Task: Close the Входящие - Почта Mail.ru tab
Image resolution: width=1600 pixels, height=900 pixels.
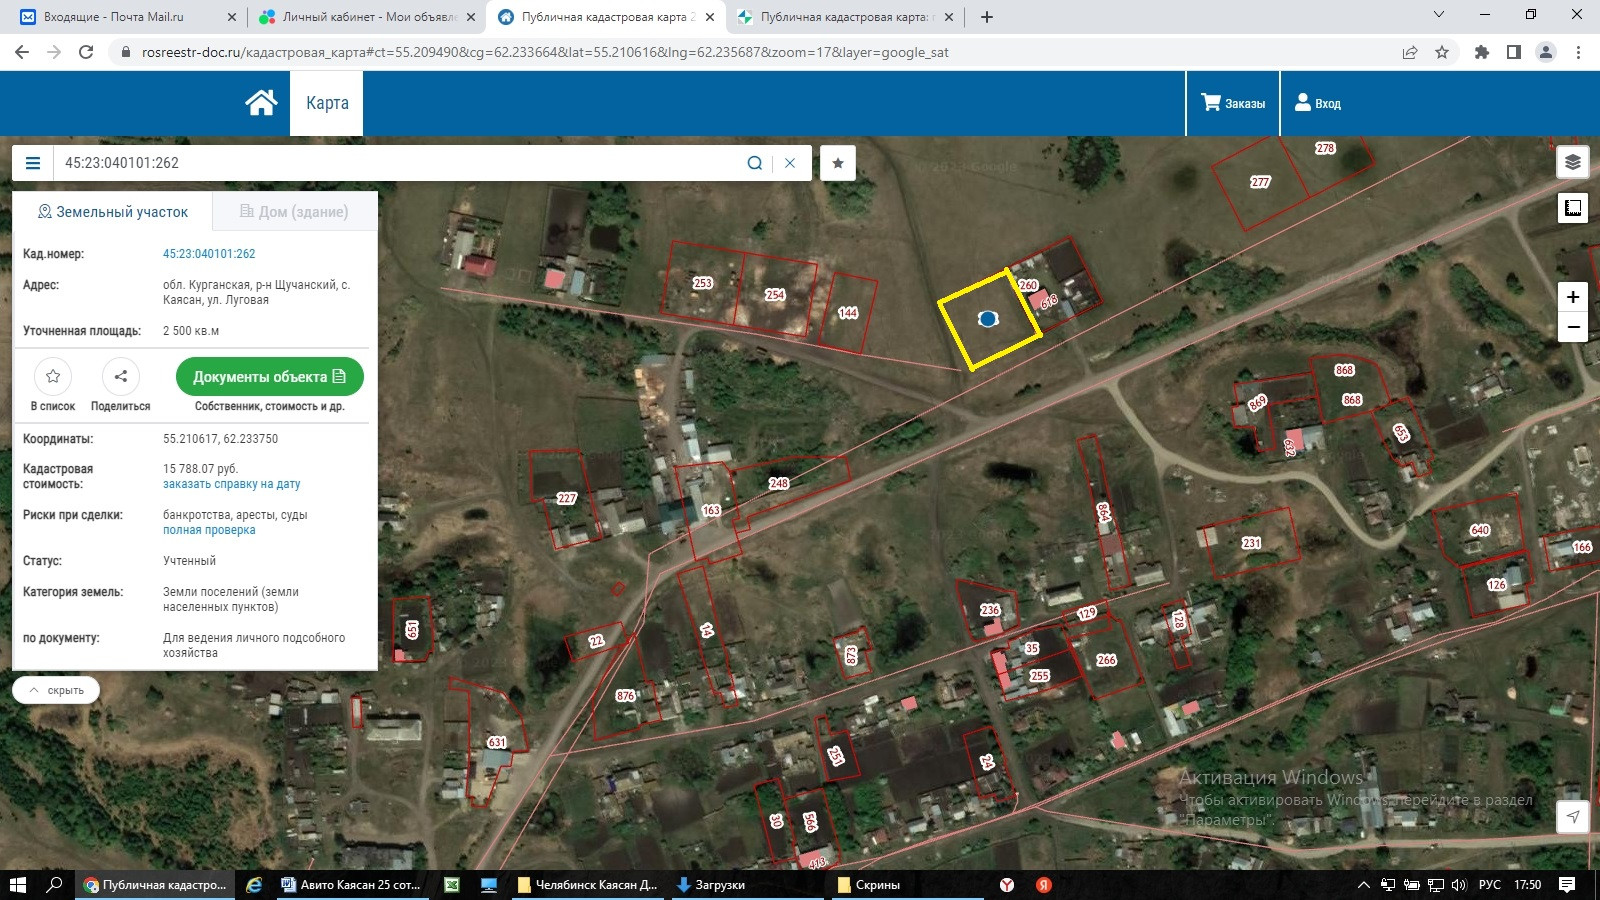Action: (x=232, y=17)
